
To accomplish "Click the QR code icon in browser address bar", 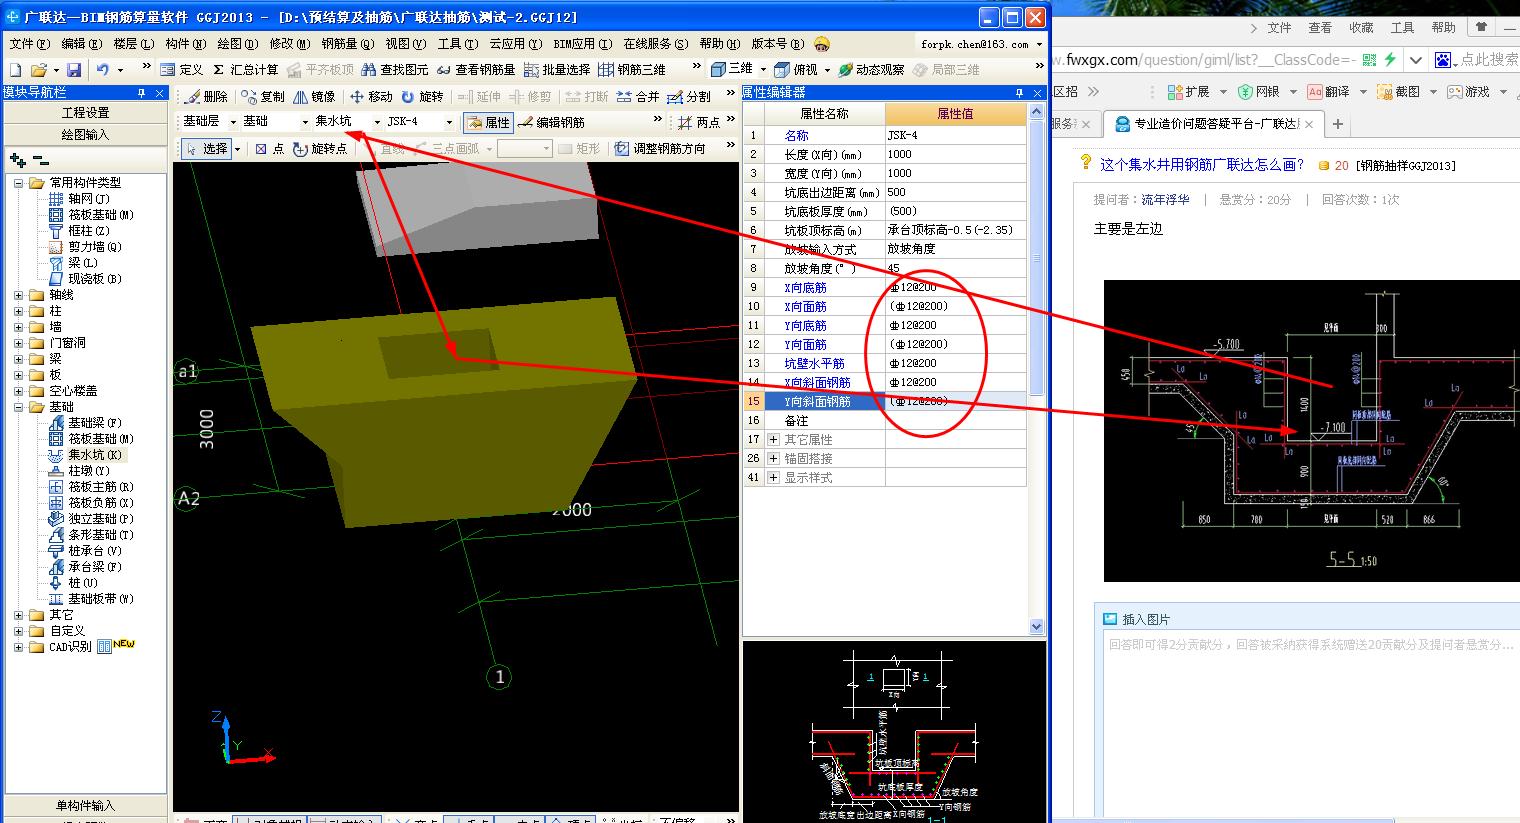I will click(1369, 60).
